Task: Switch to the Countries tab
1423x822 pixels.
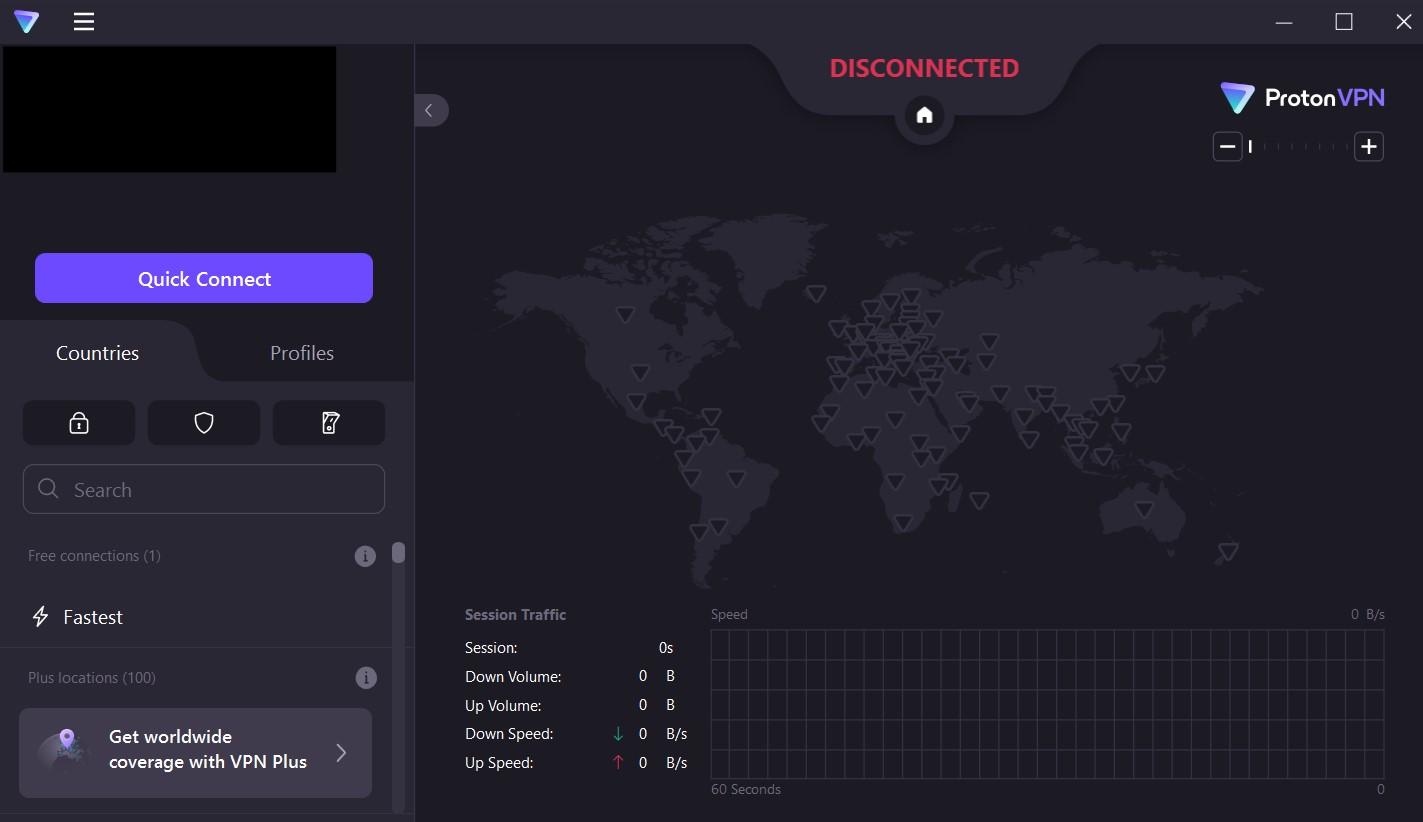Action: pos(97,353)
